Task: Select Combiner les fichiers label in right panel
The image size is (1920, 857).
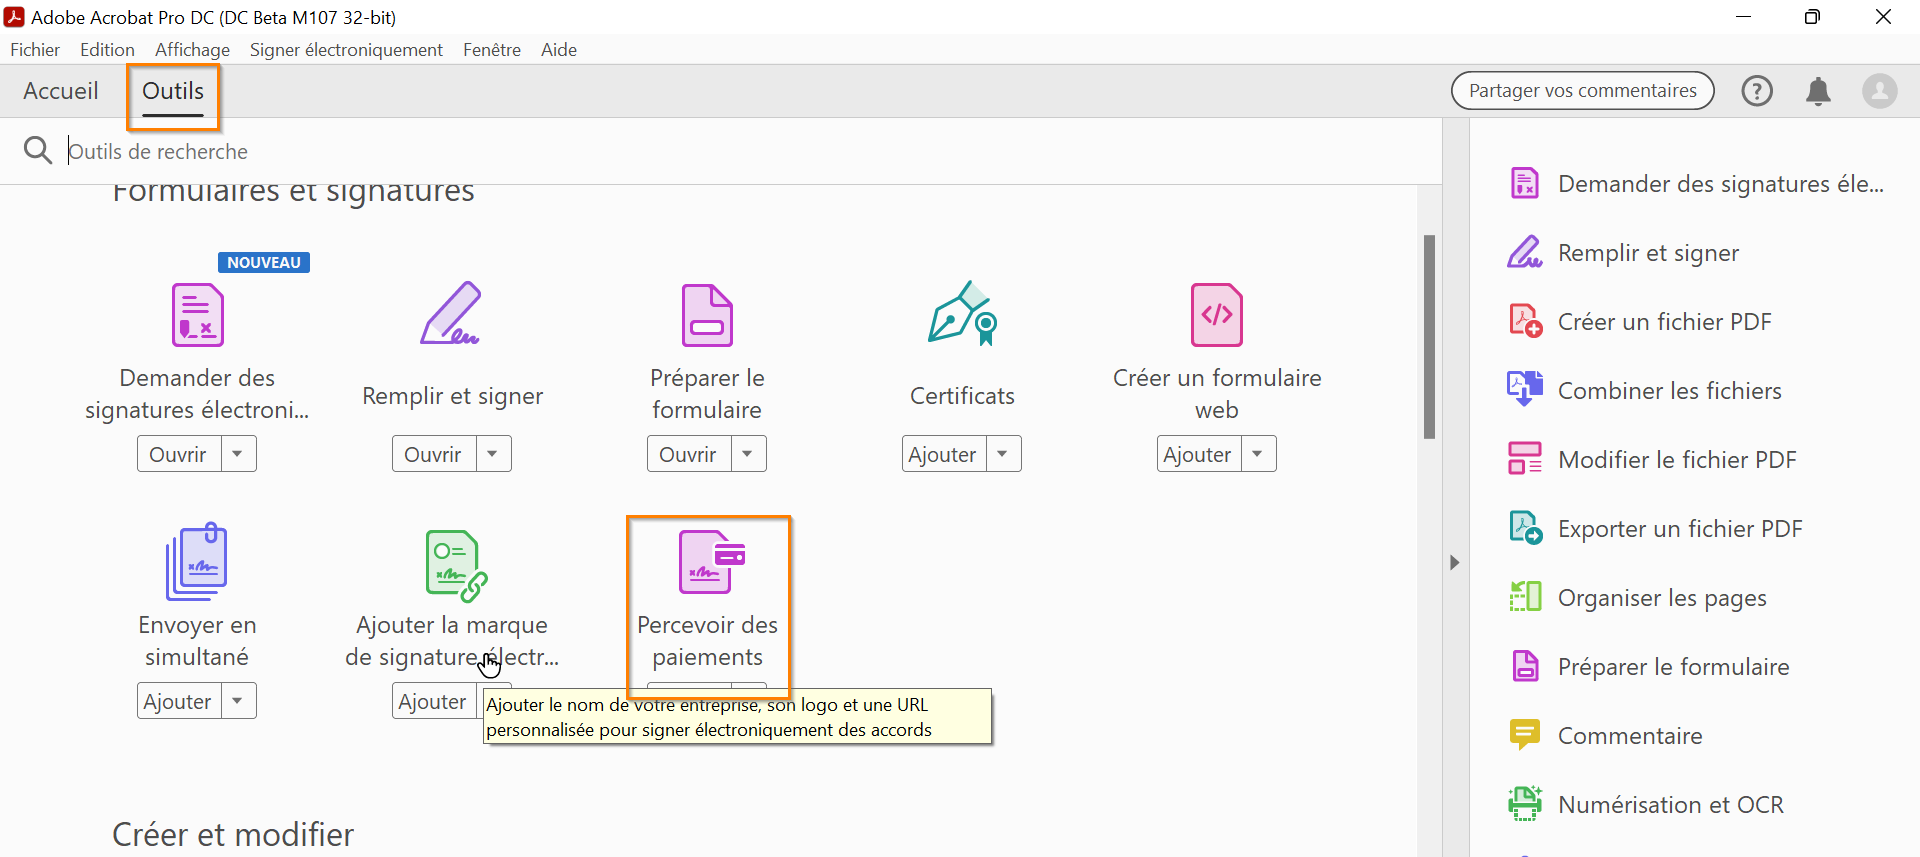Action: point(1670,391)
